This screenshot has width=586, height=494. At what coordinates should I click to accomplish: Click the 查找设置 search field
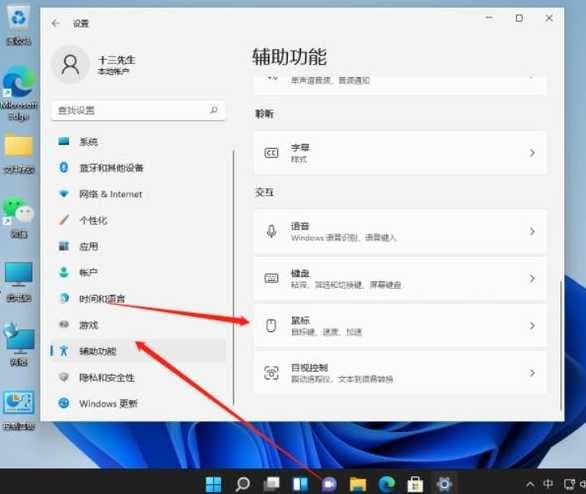(x=138, y=110)
